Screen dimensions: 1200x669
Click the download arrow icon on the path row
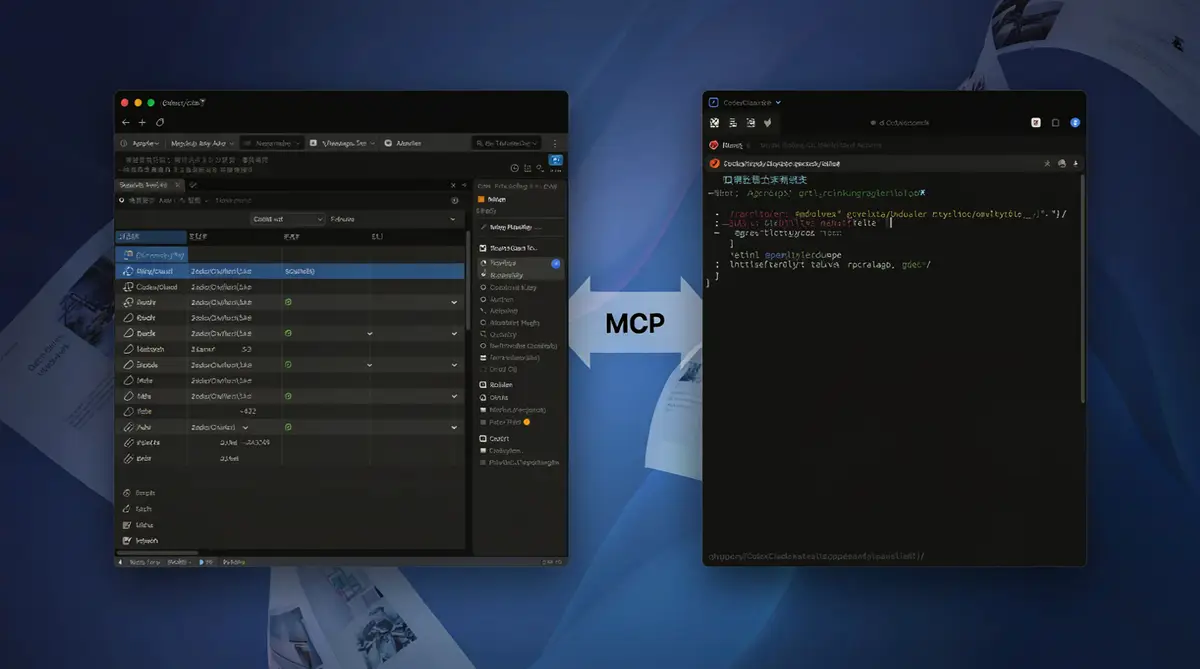[x=1076, y=163]
